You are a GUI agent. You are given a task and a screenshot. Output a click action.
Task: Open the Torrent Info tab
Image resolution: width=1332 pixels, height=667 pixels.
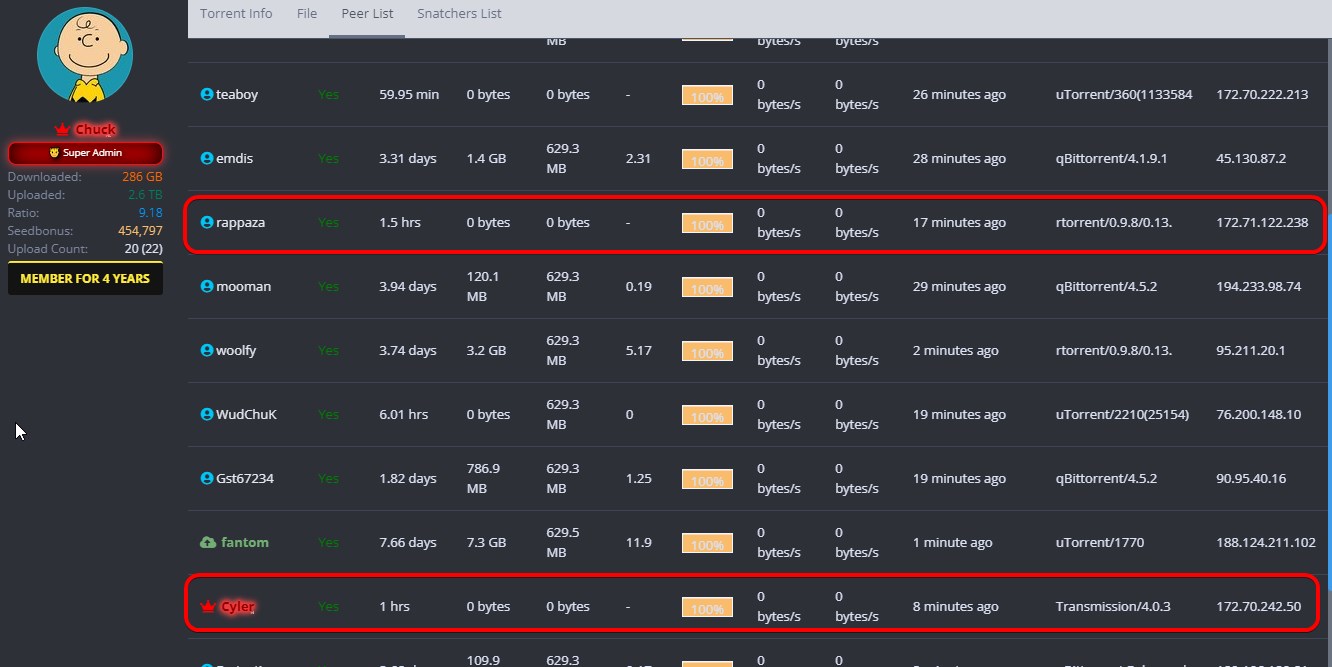click(x=236, y=14)
